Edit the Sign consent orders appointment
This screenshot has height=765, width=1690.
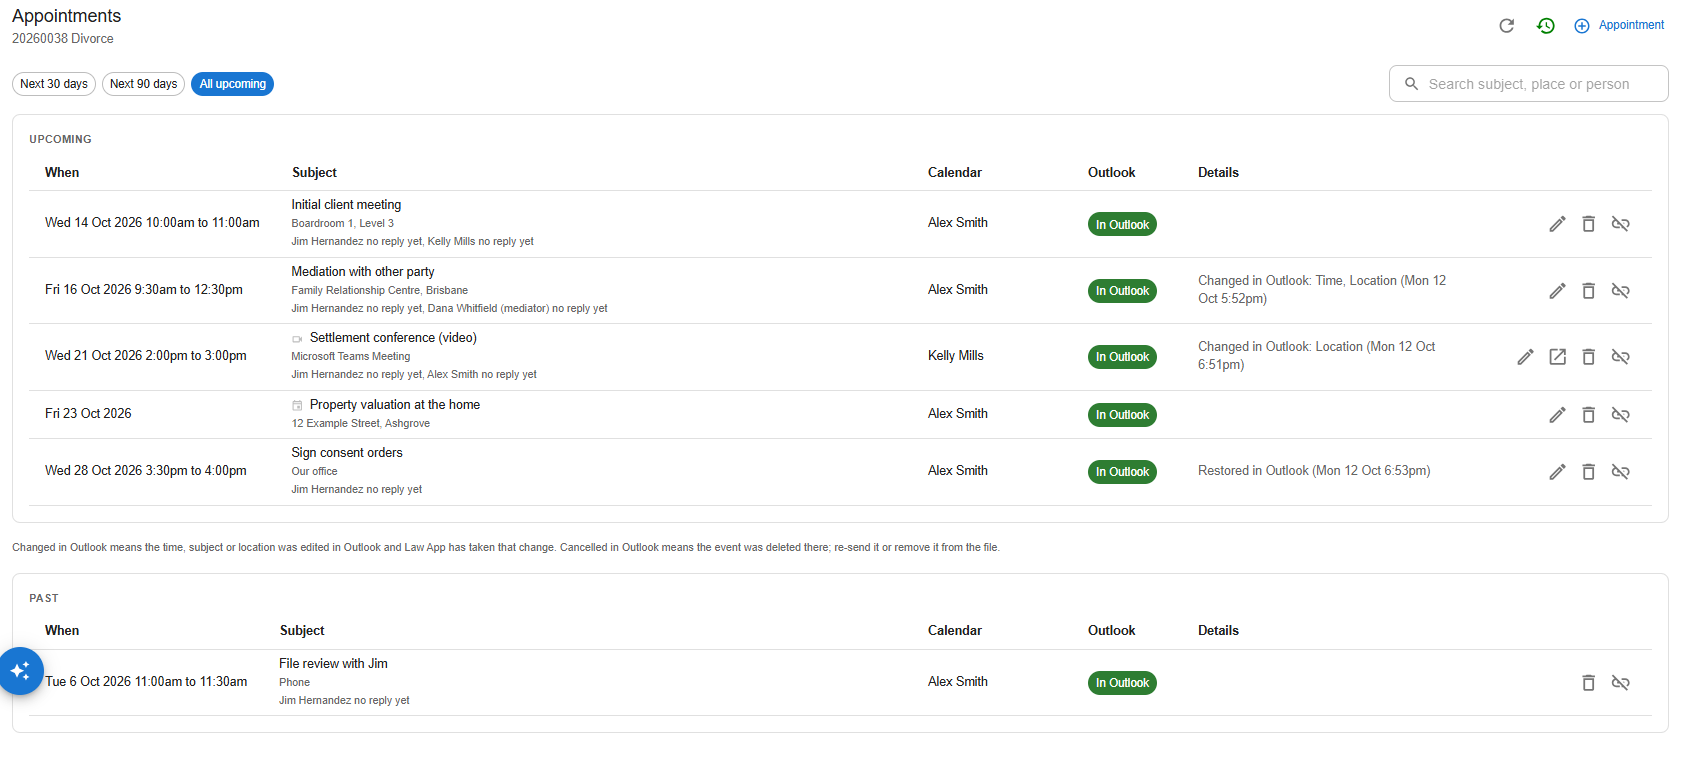[x=1557, y=472]
